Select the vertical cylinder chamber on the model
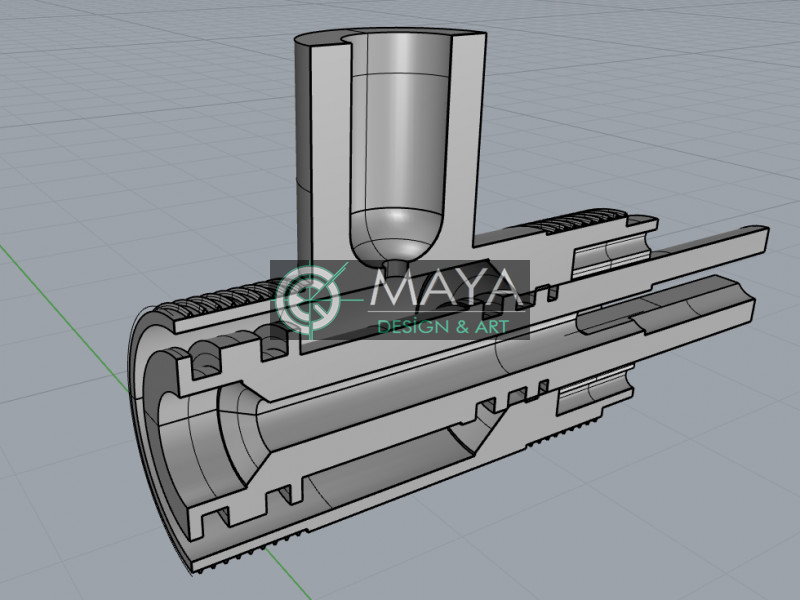This screenshot has width=800, height=600. click(391, 148)
